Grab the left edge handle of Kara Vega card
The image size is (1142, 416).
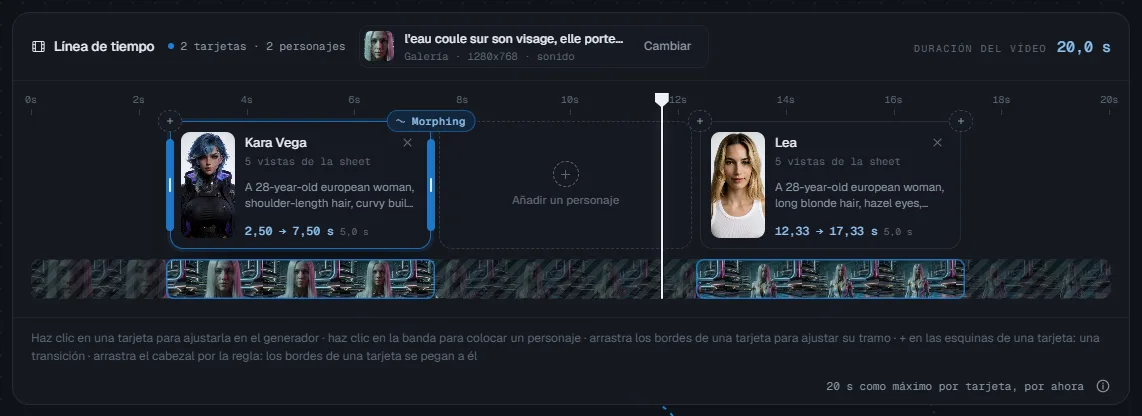coord(170,185)
